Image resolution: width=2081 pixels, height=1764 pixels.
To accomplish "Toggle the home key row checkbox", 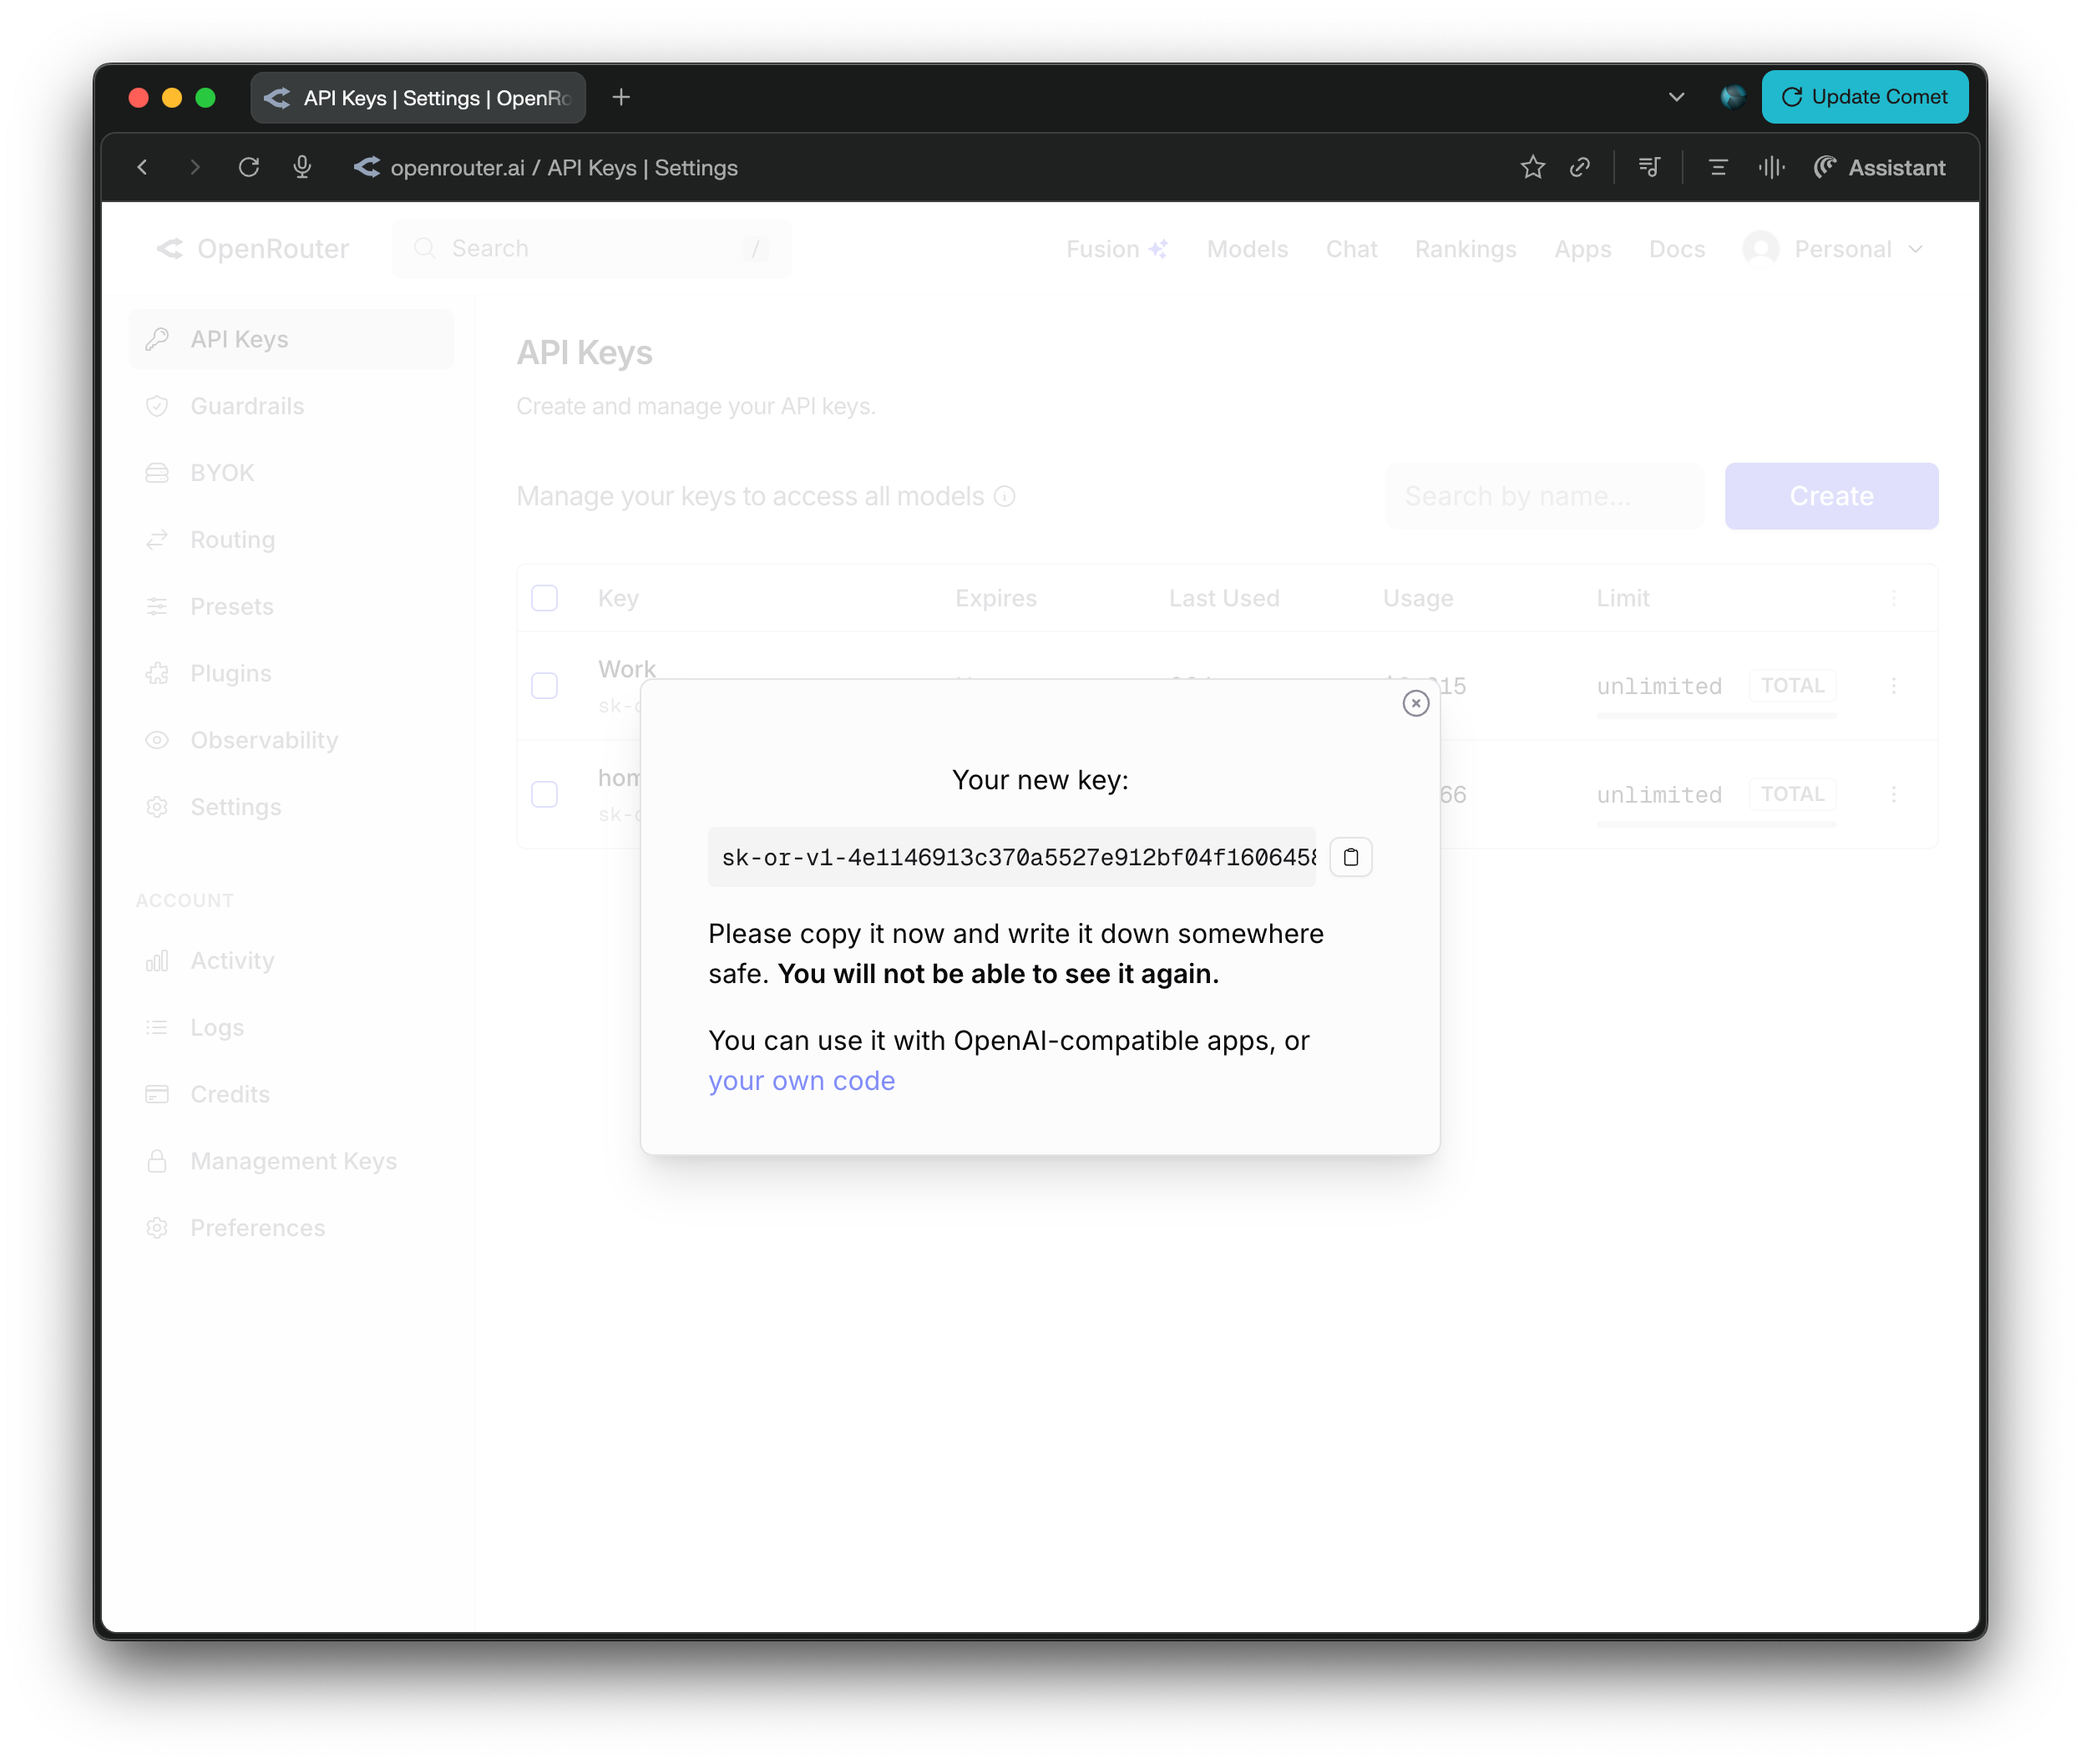I will [x=544, y=794].
